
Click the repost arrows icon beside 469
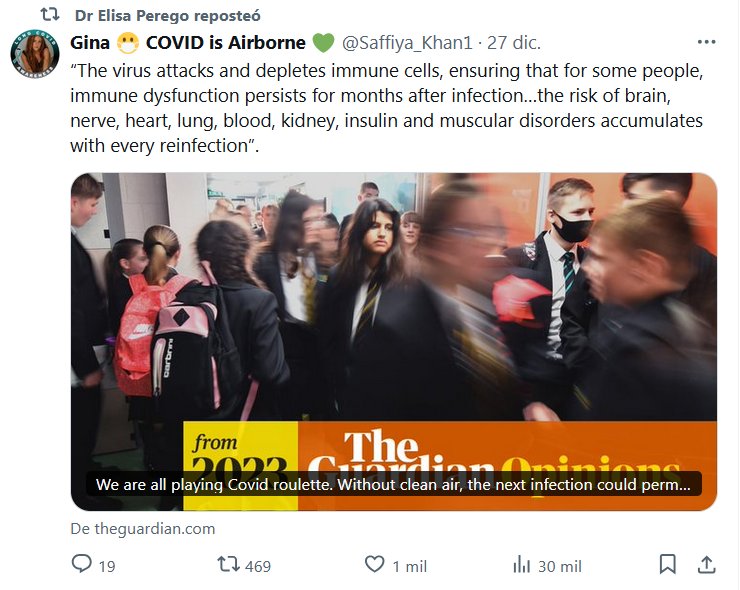228,564
